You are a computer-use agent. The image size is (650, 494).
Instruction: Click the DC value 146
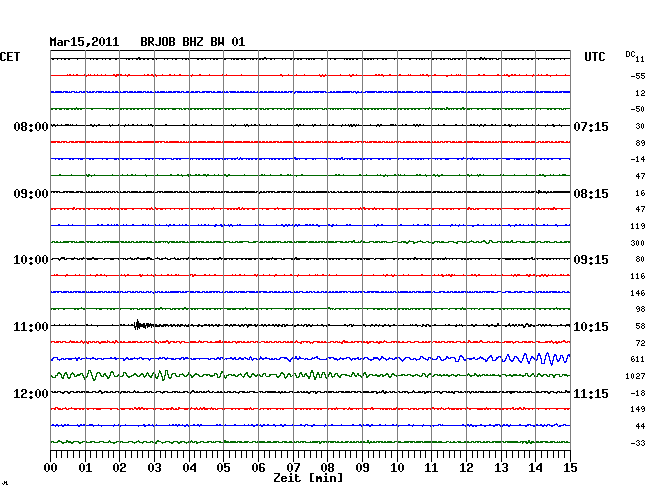[x=638, y=293]
